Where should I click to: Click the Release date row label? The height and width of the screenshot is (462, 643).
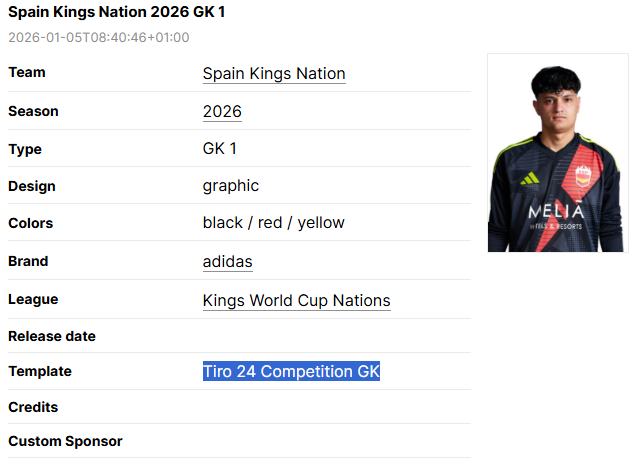[52, 336]
